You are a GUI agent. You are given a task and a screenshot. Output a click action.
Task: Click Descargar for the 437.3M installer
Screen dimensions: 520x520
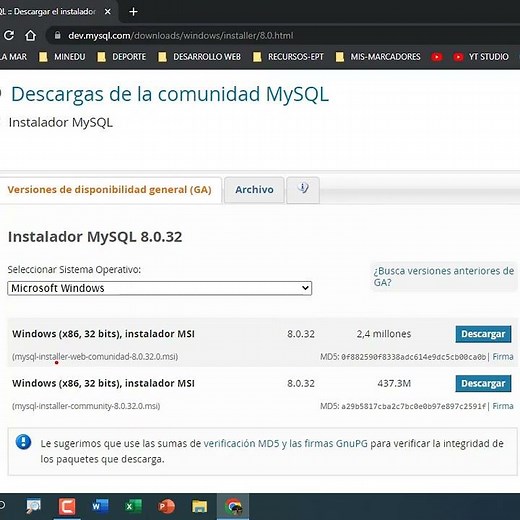coord(483,384)
